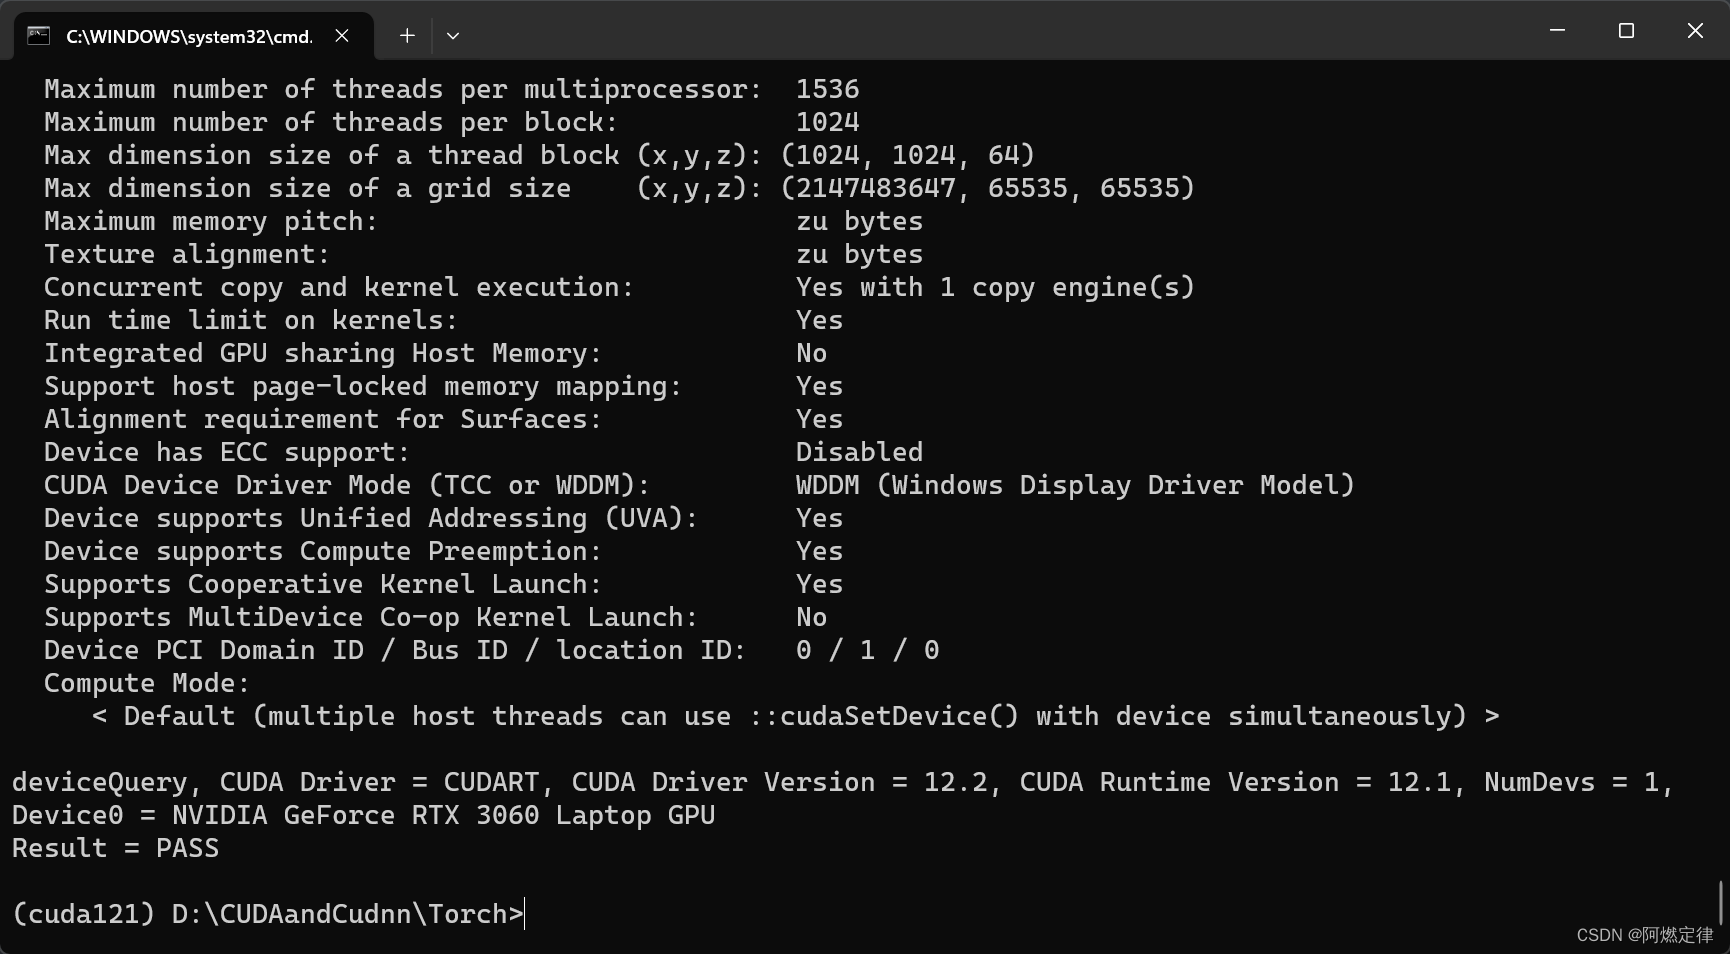Close the cmd tab with its X
This screenshot has height=954, width=1730.
click(x=341, y=35)
